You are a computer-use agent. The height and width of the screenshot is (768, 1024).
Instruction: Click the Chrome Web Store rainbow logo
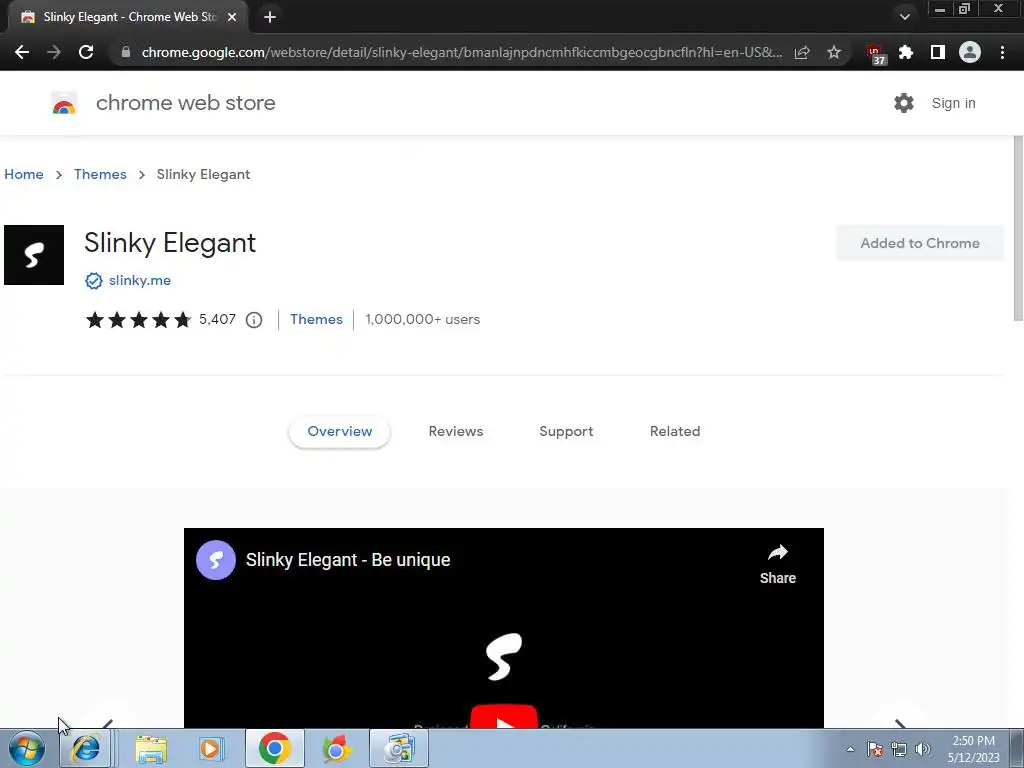tap(64, 103)
